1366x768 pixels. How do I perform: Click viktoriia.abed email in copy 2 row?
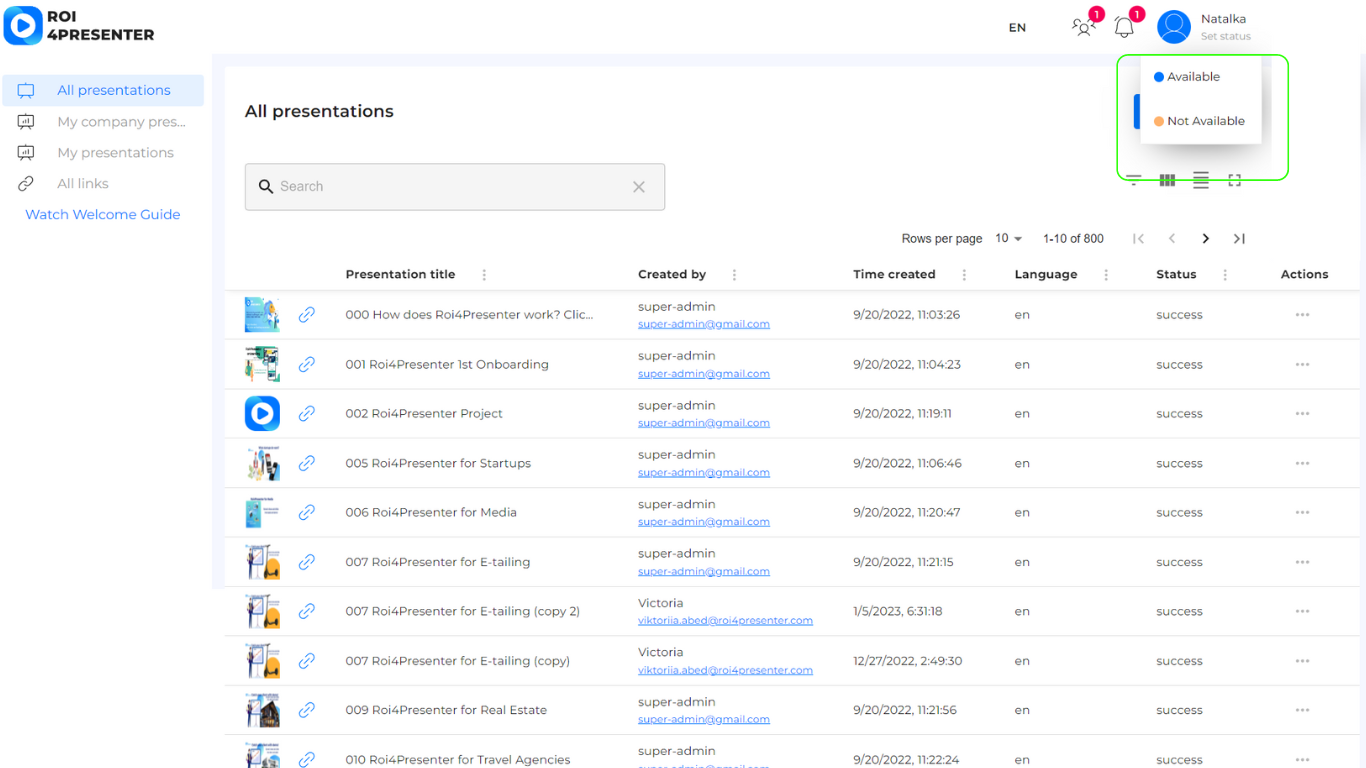click(725, 621)
